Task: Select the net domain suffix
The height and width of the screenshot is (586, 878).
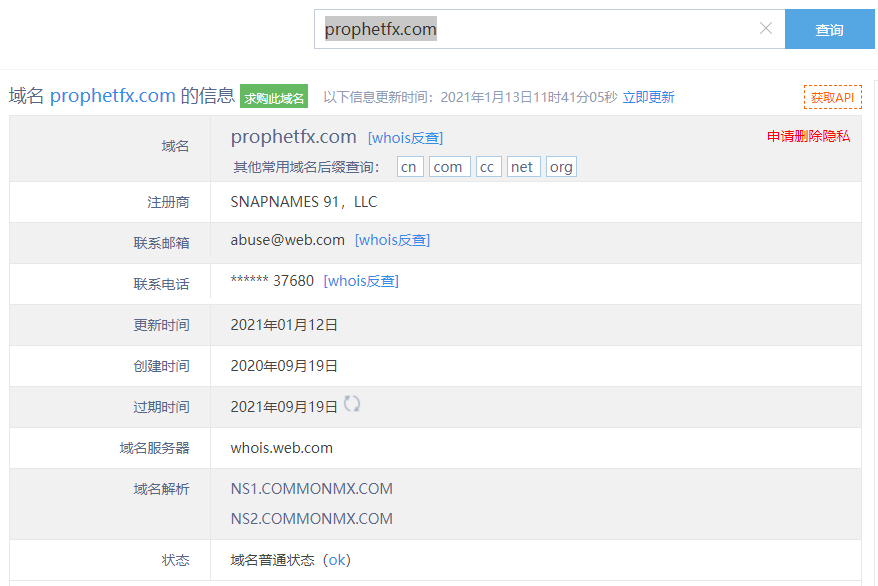Action: (x=522, y=167)
